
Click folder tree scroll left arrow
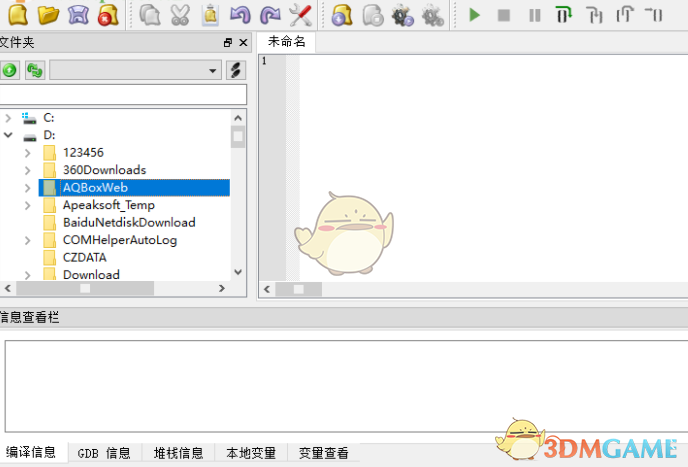click(x=7, y=288)
